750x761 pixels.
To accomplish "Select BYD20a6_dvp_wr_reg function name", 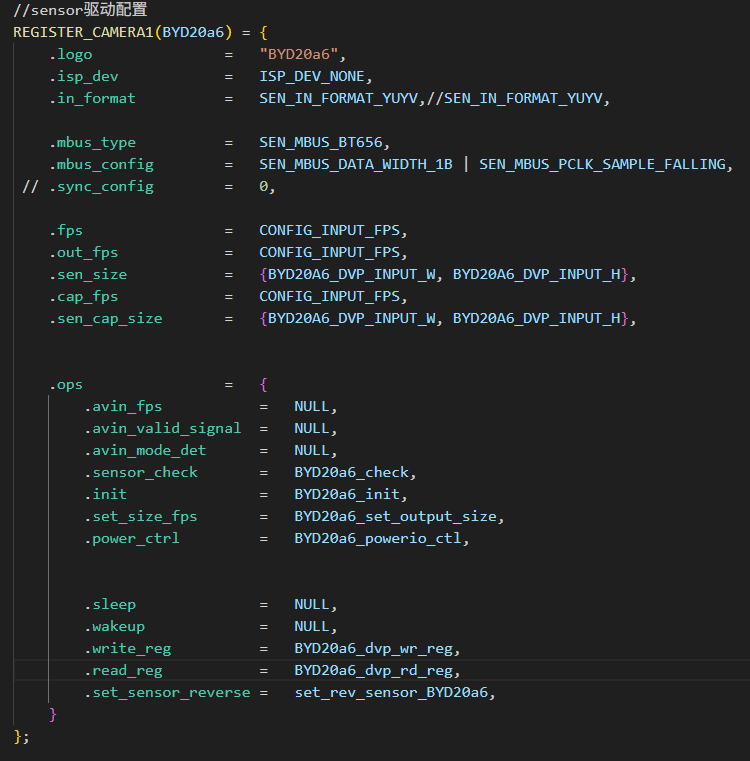I will [x=374, y=649].
